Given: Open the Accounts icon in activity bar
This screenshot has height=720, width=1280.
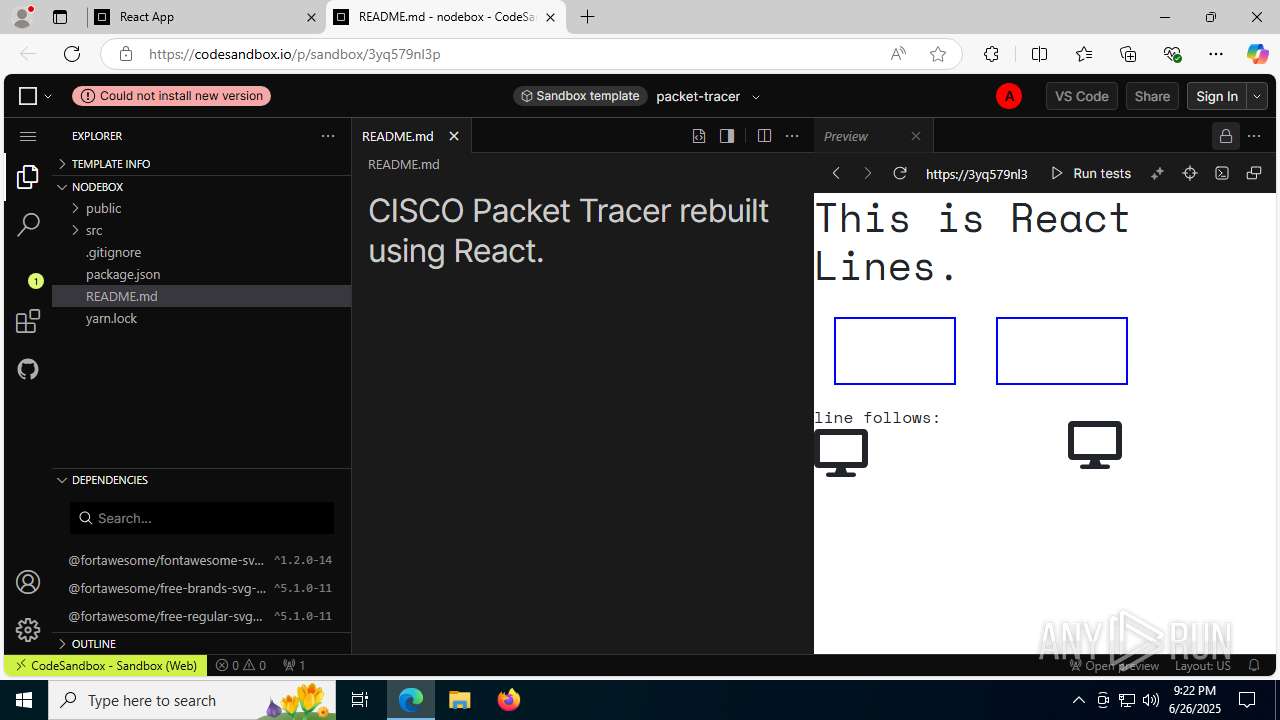Looking at the screenshot, I should click(28, 582).
